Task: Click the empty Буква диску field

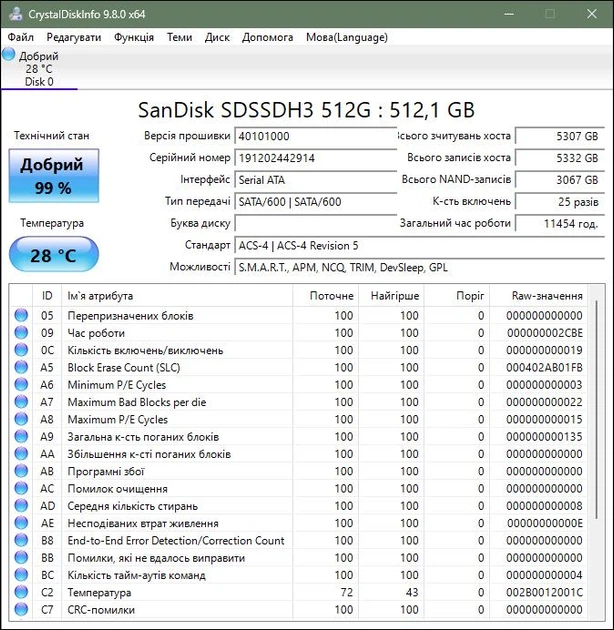Action: coord(316,223)
